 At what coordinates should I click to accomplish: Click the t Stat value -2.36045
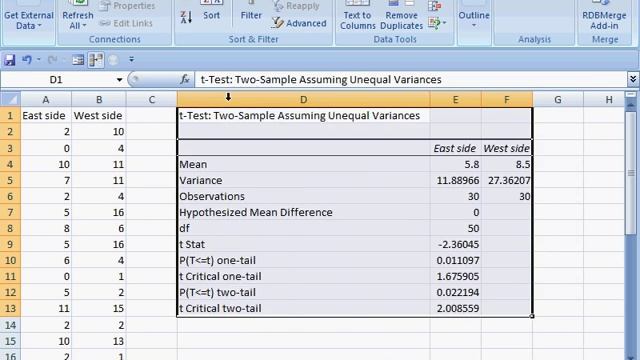point(456,244)
